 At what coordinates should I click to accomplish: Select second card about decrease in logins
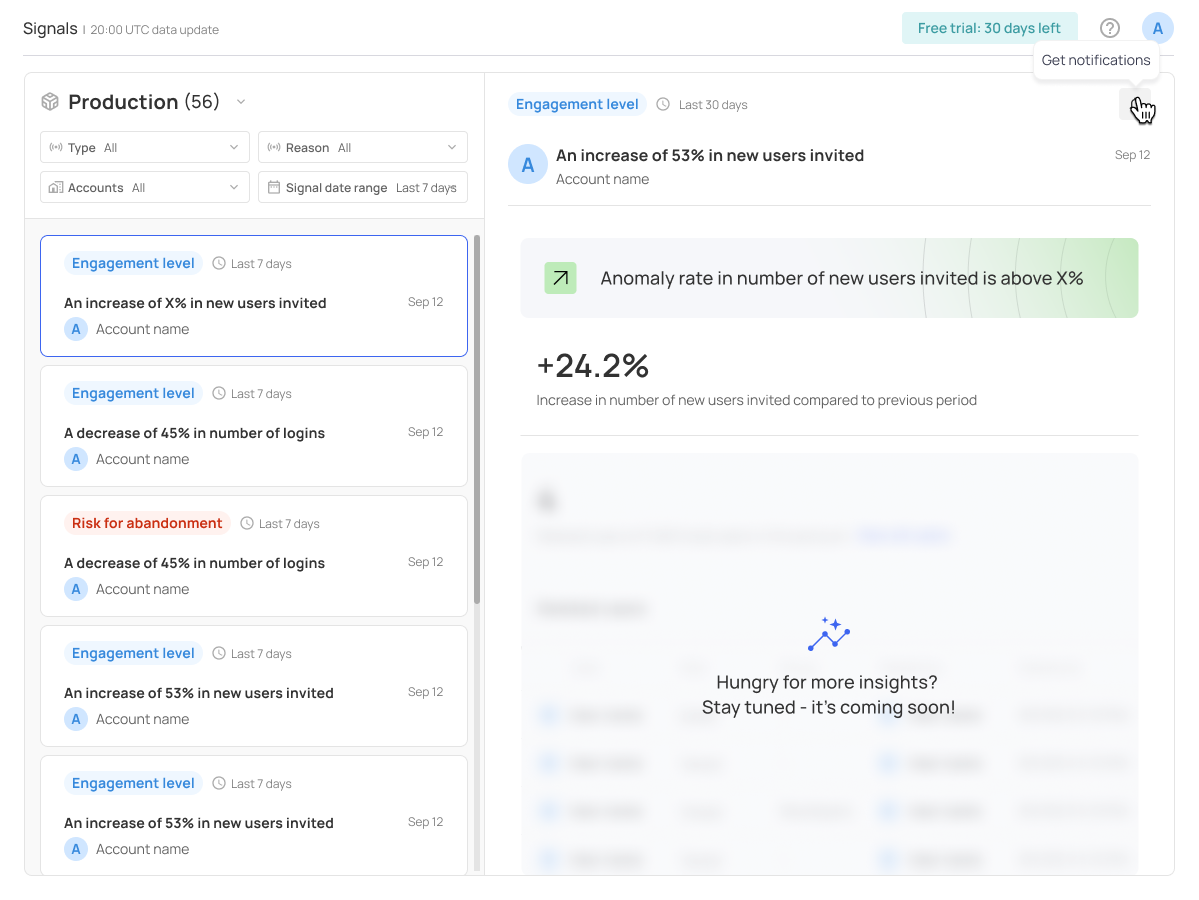coord(254,426)
